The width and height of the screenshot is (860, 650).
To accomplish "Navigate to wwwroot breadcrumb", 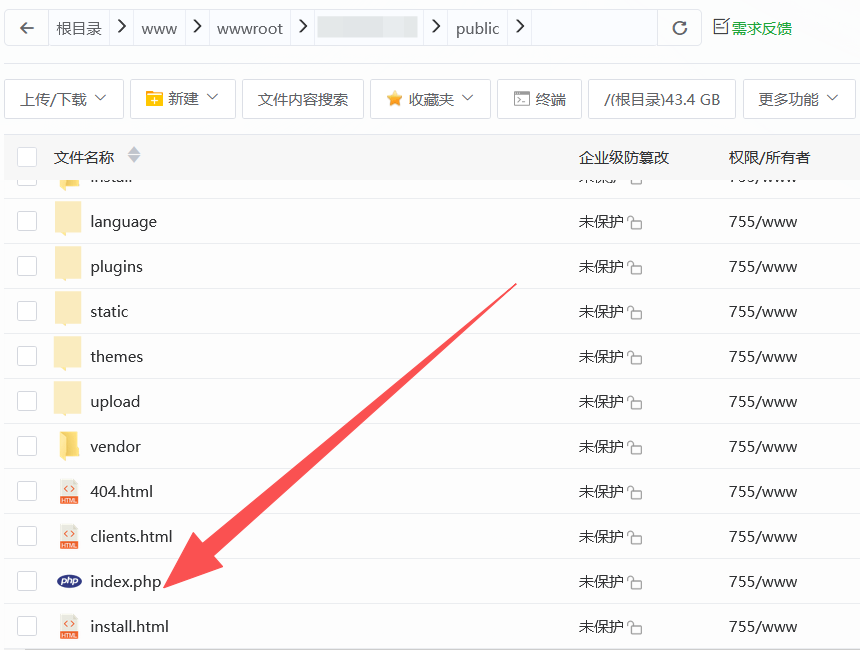I will click(x=250, y=29).
